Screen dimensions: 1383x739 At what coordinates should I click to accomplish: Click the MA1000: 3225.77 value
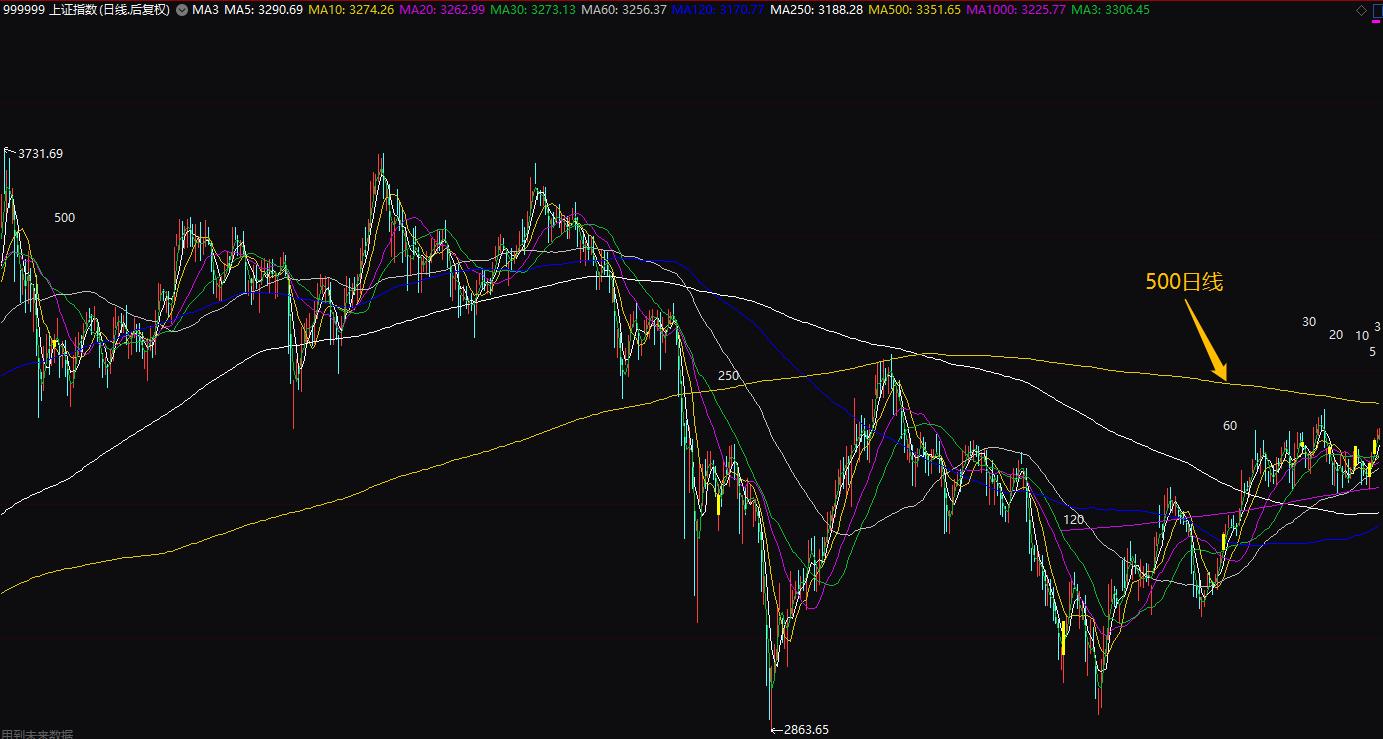[1016, 10]
